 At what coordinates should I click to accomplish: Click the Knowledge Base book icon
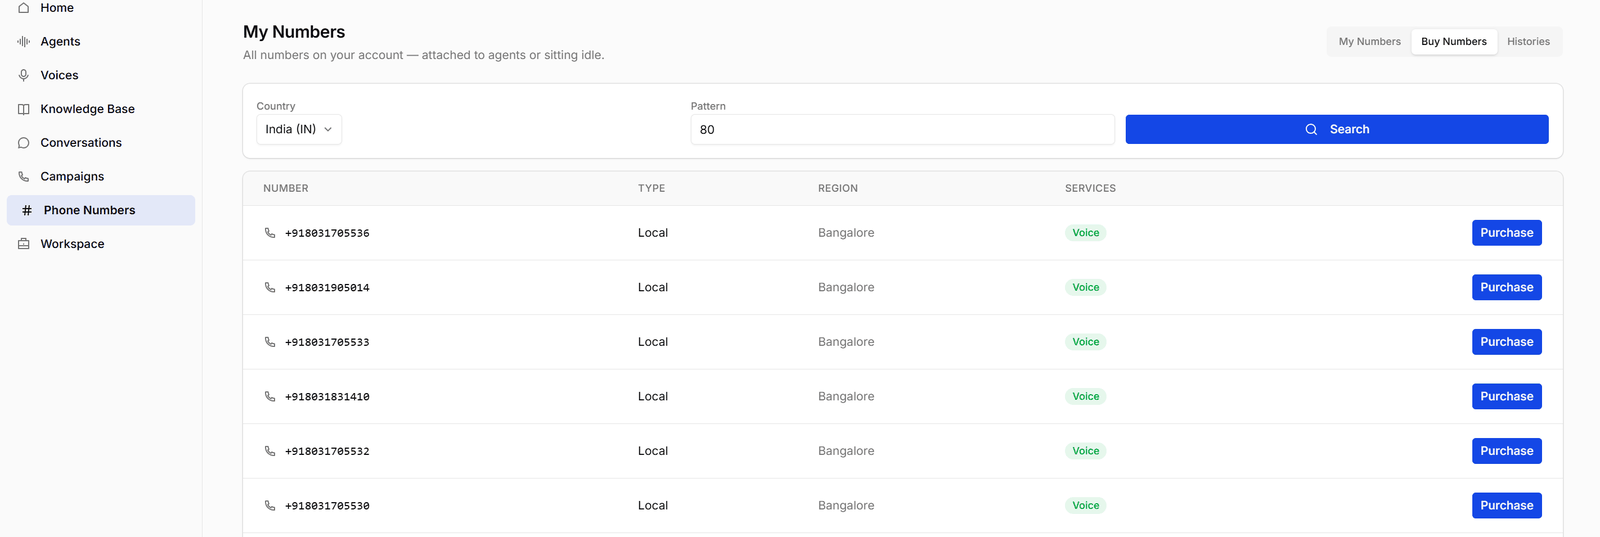pos(24,109)
